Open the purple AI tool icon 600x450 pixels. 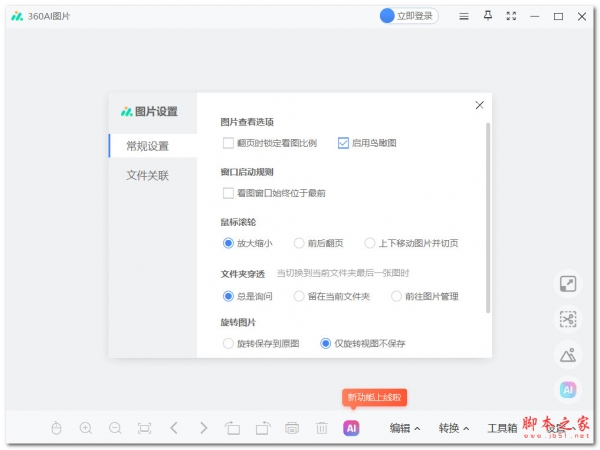coord(351,428)
